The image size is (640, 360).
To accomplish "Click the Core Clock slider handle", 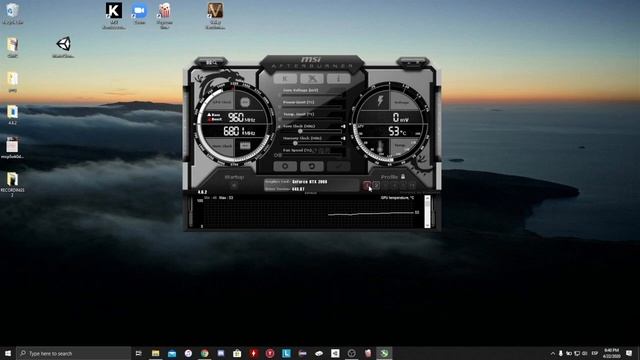I will tap(300, 131).
